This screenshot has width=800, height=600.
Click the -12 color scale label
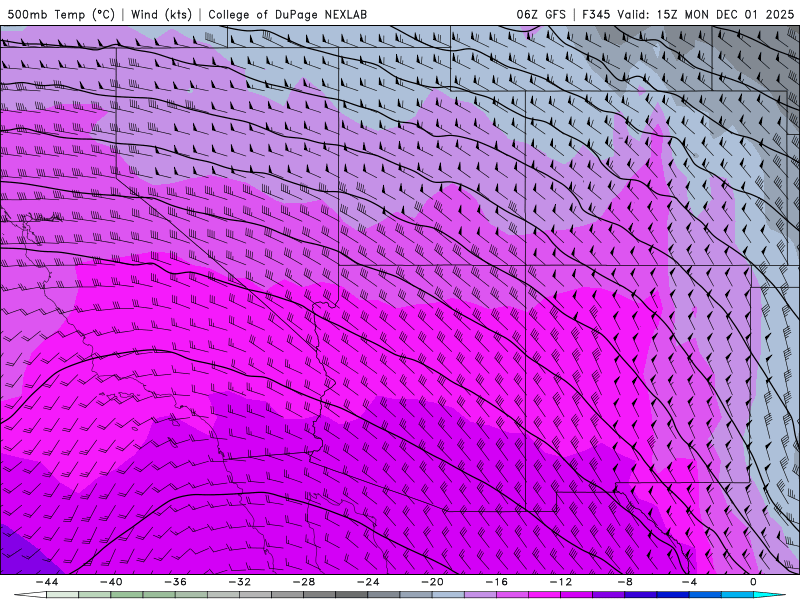pyautogui.click(x=561, y=582)
